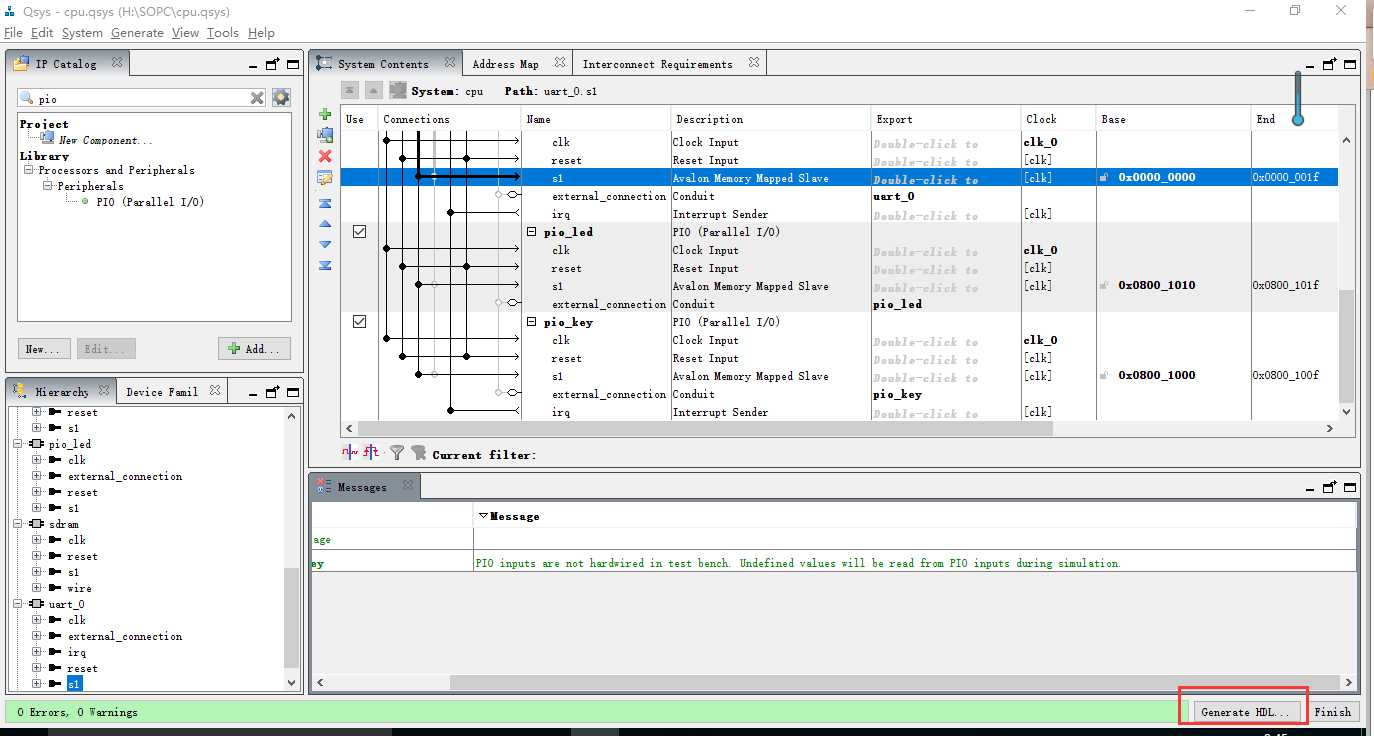The image size is (1374, 736).
Task: Click the show clock domains icon above Messages
Action: point(350,452)
